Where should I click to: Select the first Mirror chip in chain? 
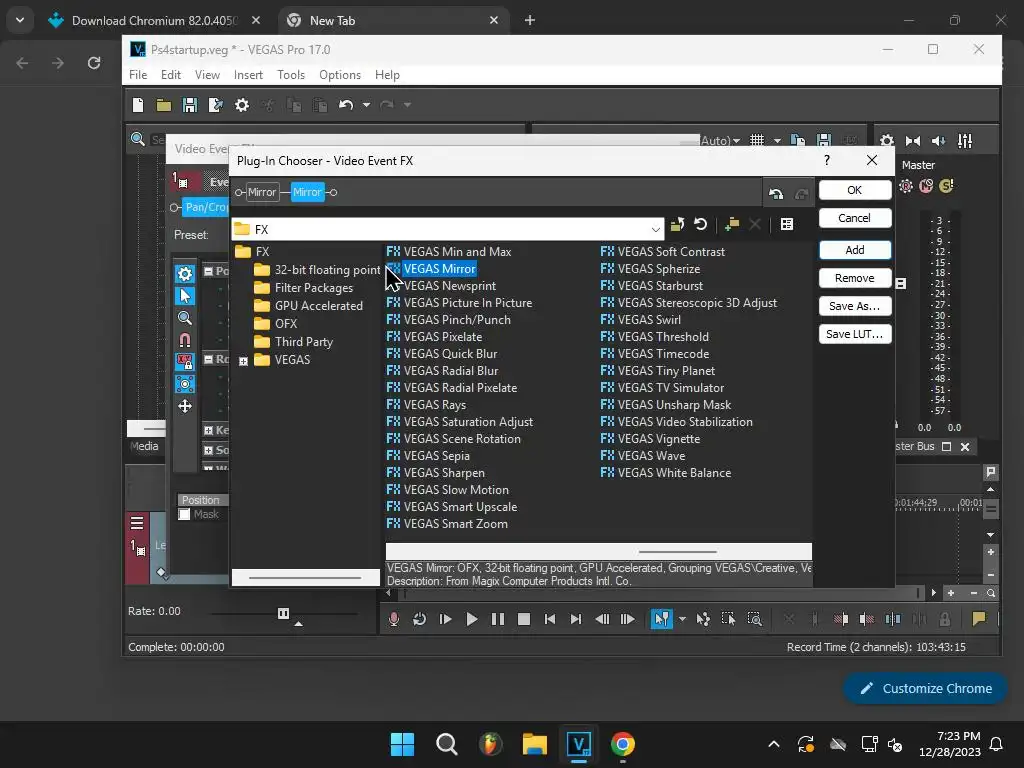click(x=262, y=192)
